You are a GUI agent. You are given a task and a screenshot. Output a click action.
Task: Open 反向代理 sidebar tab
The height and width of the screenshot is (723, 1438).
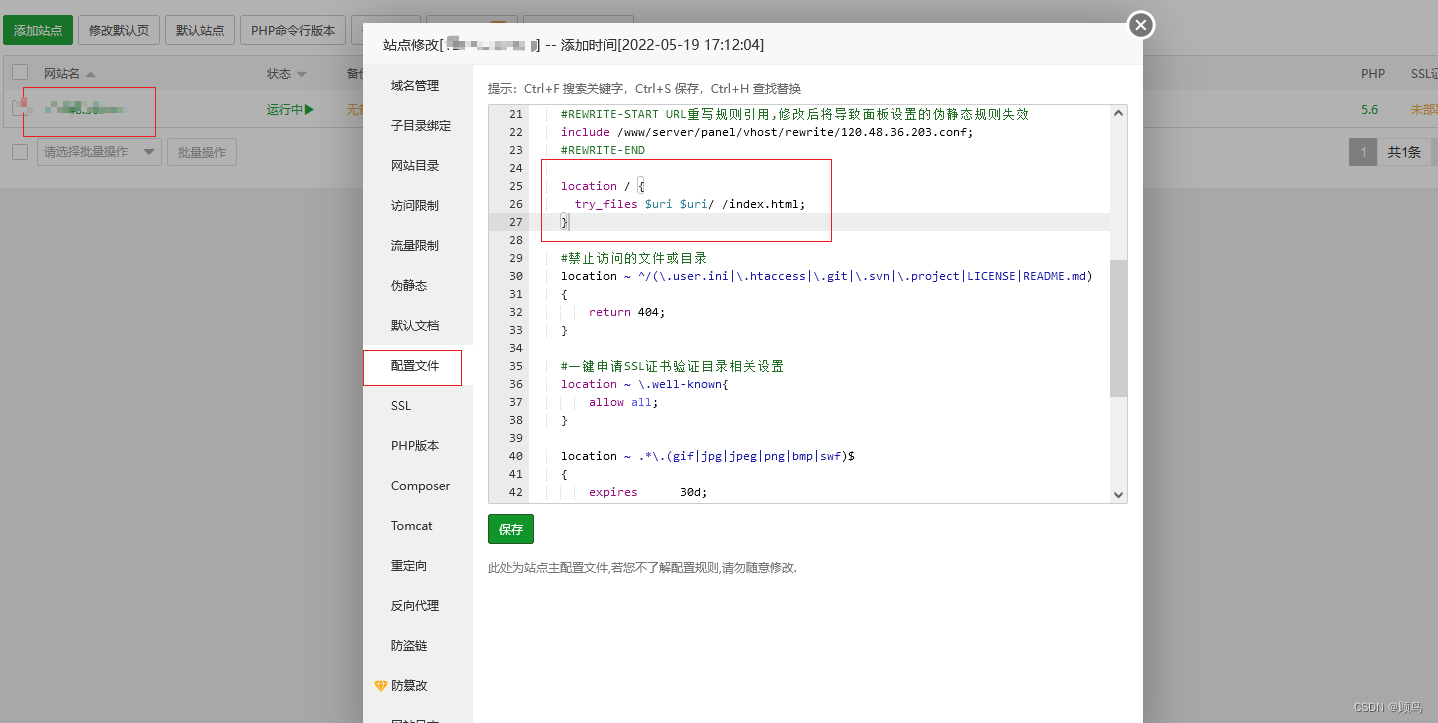coord(415,606)
